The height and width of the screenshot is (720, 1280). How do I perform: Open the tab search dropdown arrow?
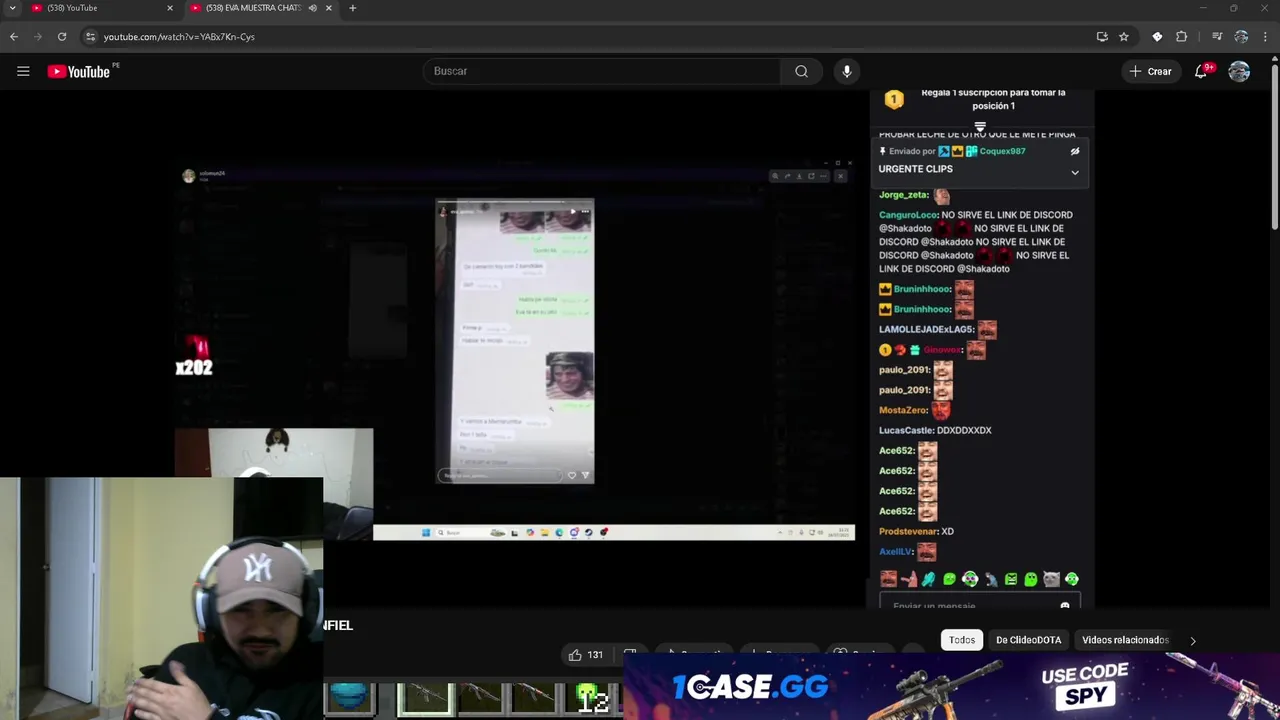click(12, 8)
